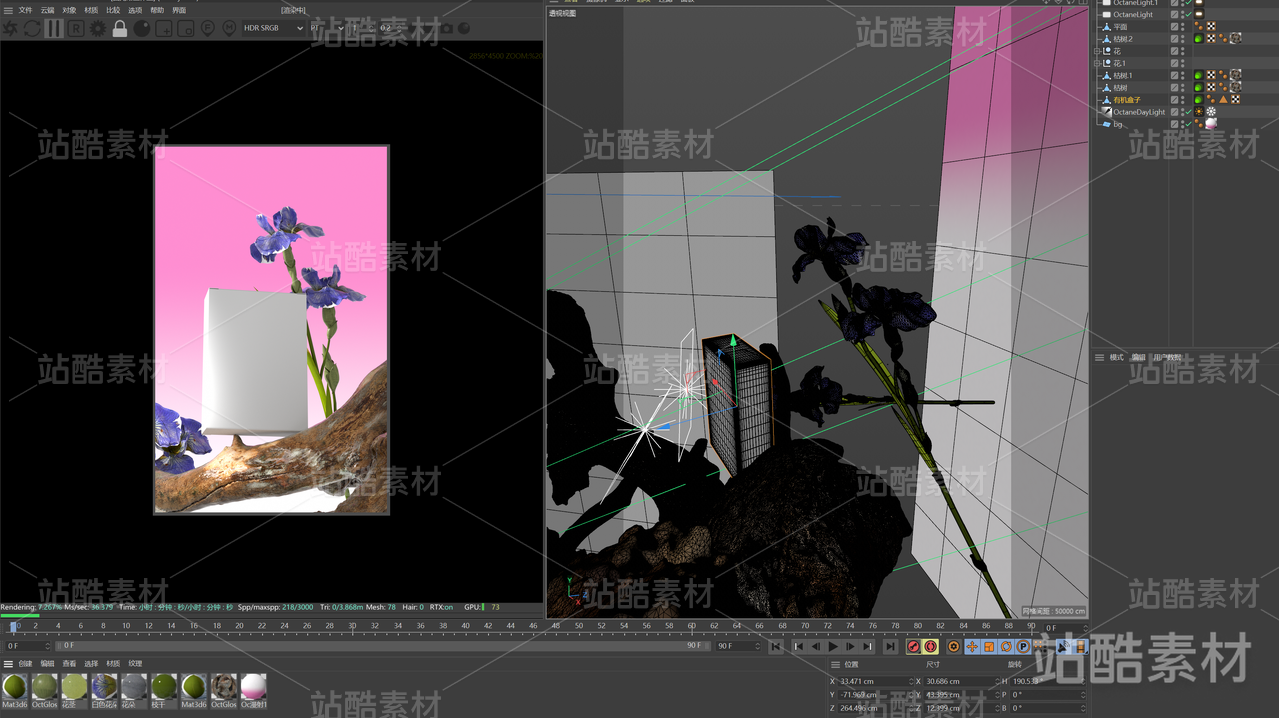1279x718 pixels.
Task: Click the OctaneLight tag icon
Action: (1199, 15)
